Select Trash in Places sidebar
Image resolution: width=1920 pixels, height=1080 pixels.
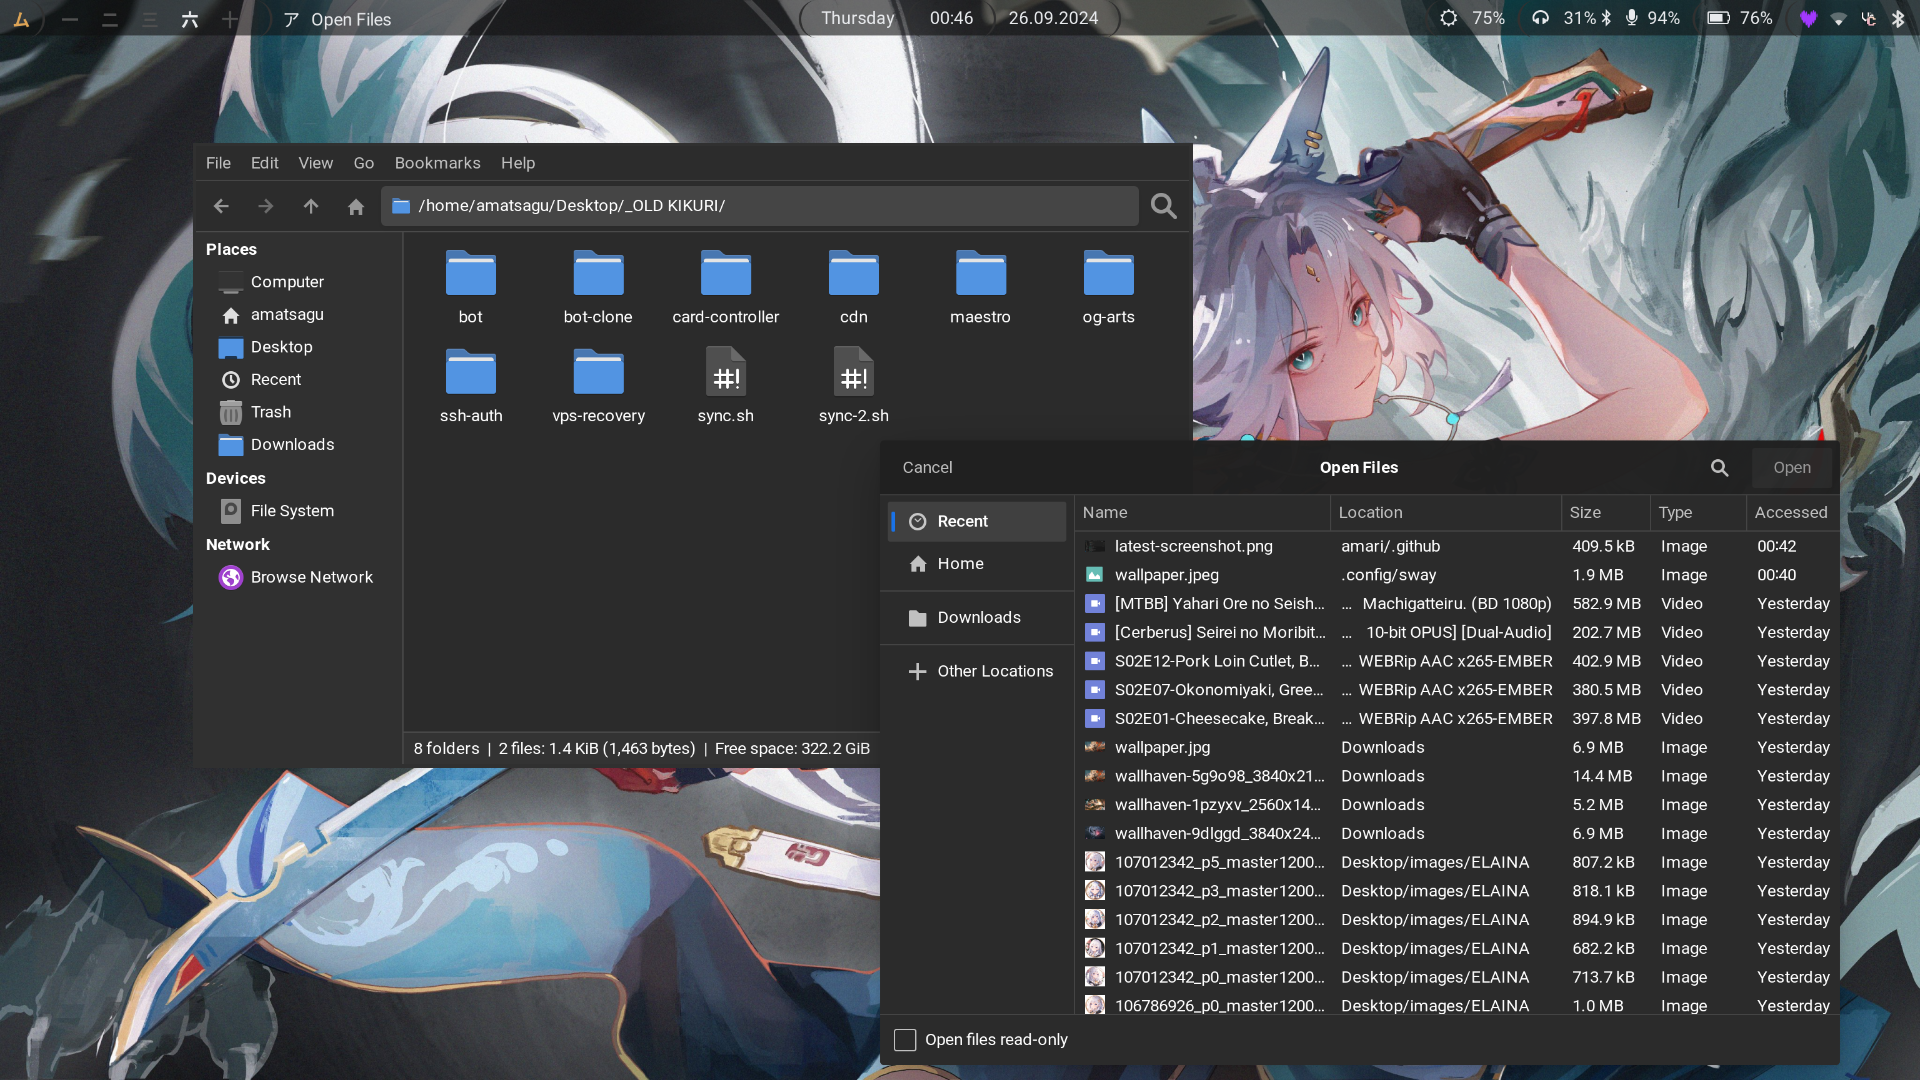(270, 412)
